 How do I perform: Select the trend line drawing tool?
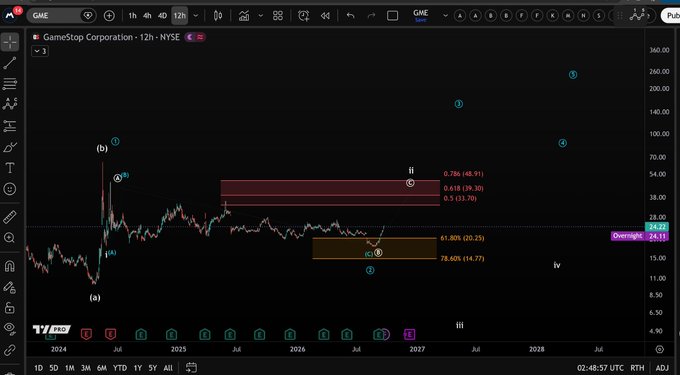tap(10, 63)
